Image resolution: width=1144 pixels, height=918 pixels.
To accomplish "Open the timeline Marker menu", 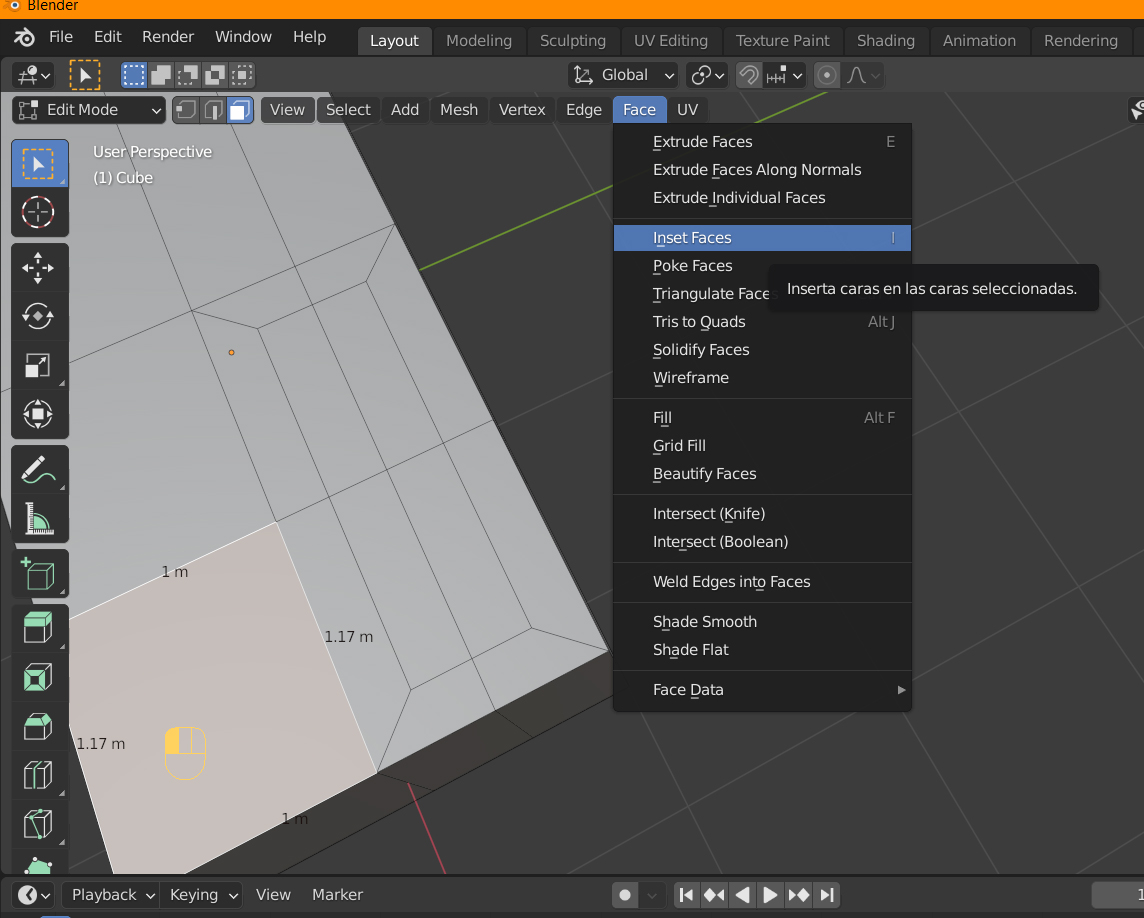I will [x=337, y=895].
